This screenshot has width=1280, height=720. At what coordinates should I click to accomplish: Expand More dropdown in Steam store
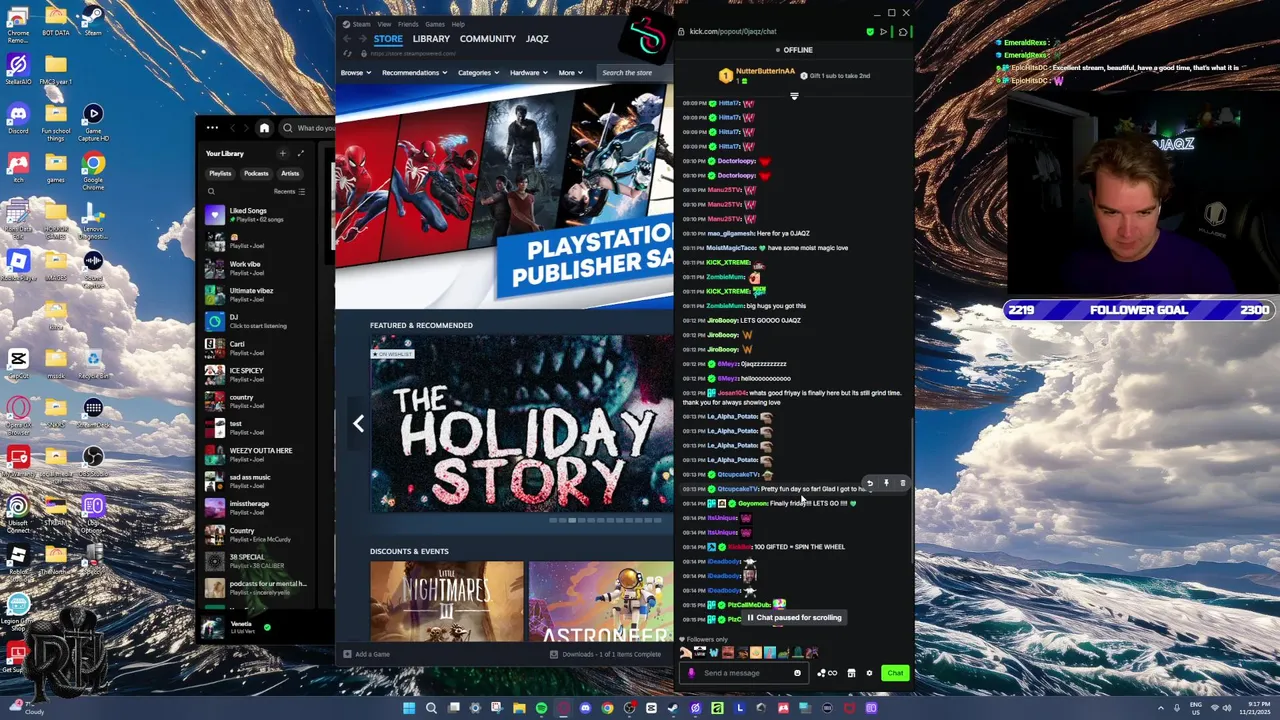point(570,72)
